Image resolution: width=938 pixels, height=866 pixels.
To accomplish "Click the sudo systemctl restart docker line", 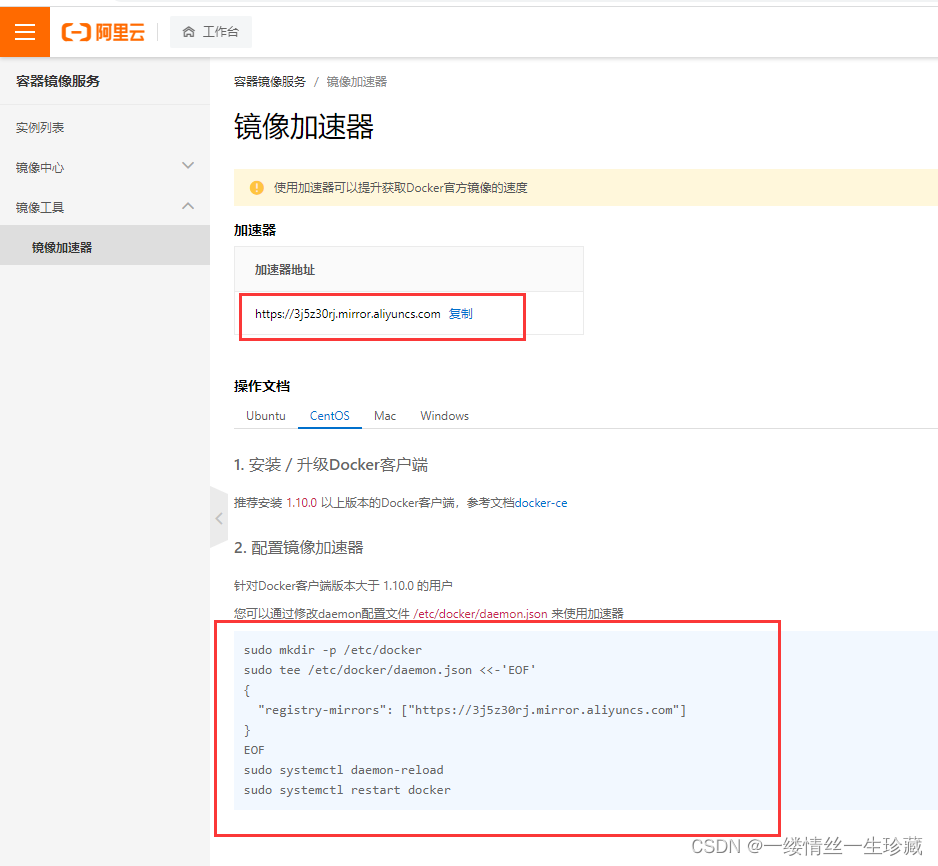I will click(347, 790).
